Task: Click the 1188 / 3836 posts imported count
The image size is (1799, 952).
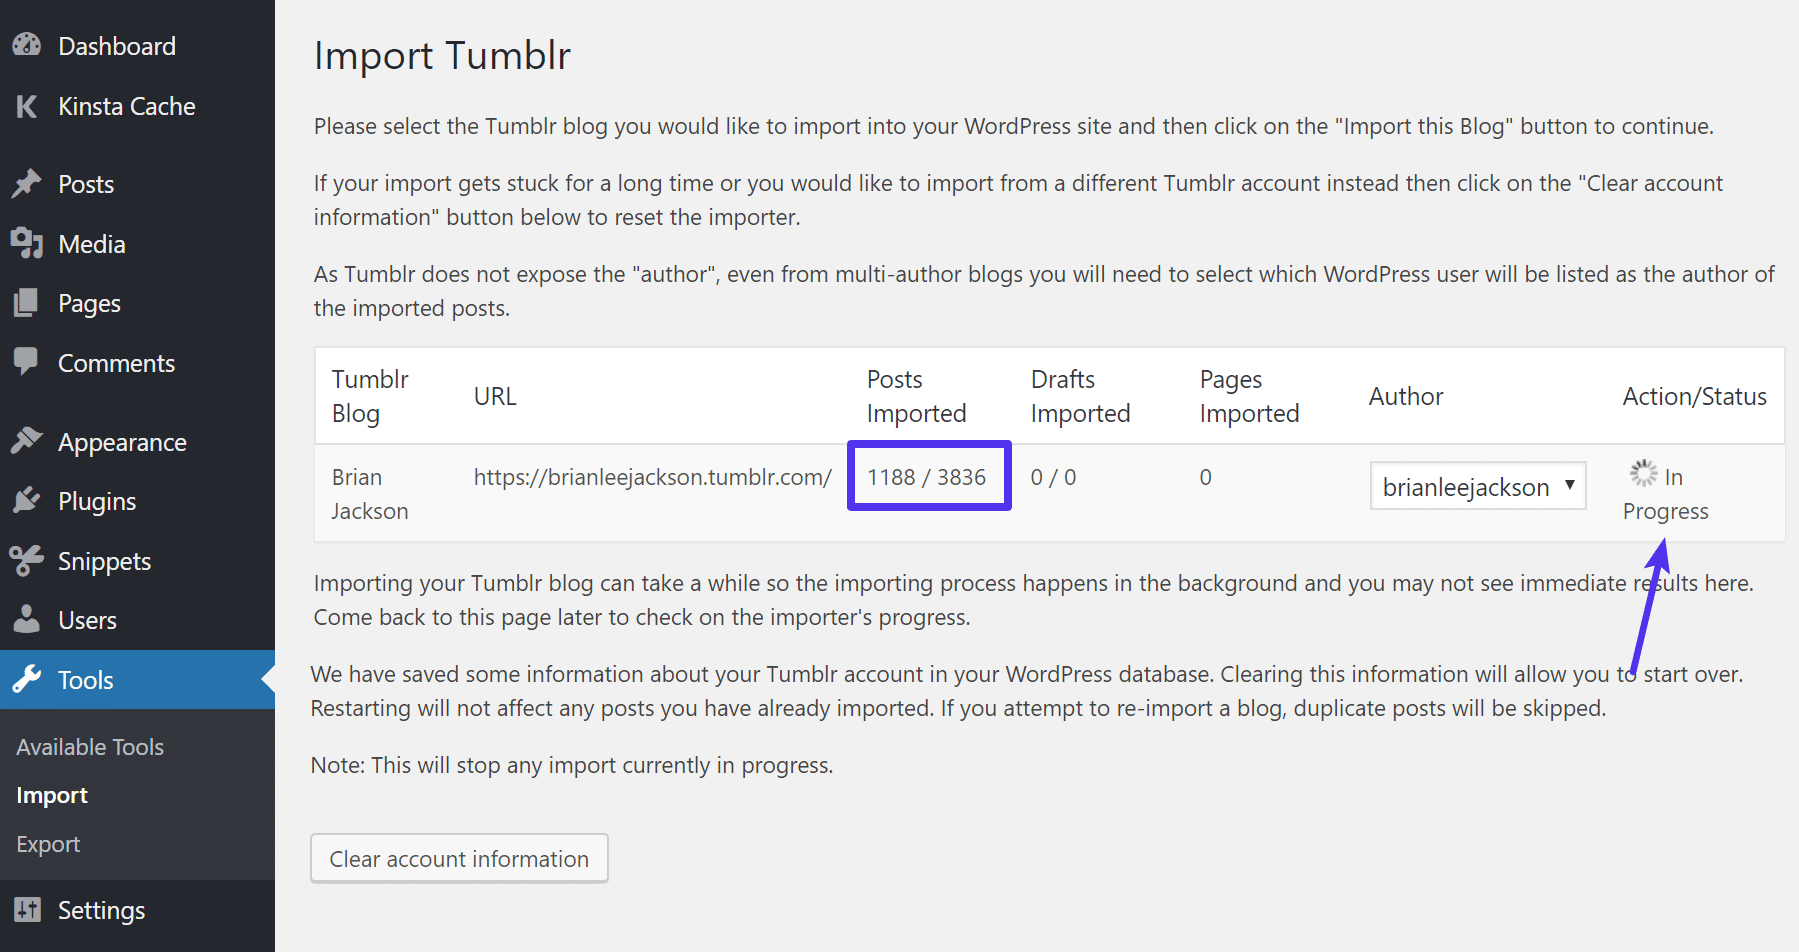Action: (926, 477)
